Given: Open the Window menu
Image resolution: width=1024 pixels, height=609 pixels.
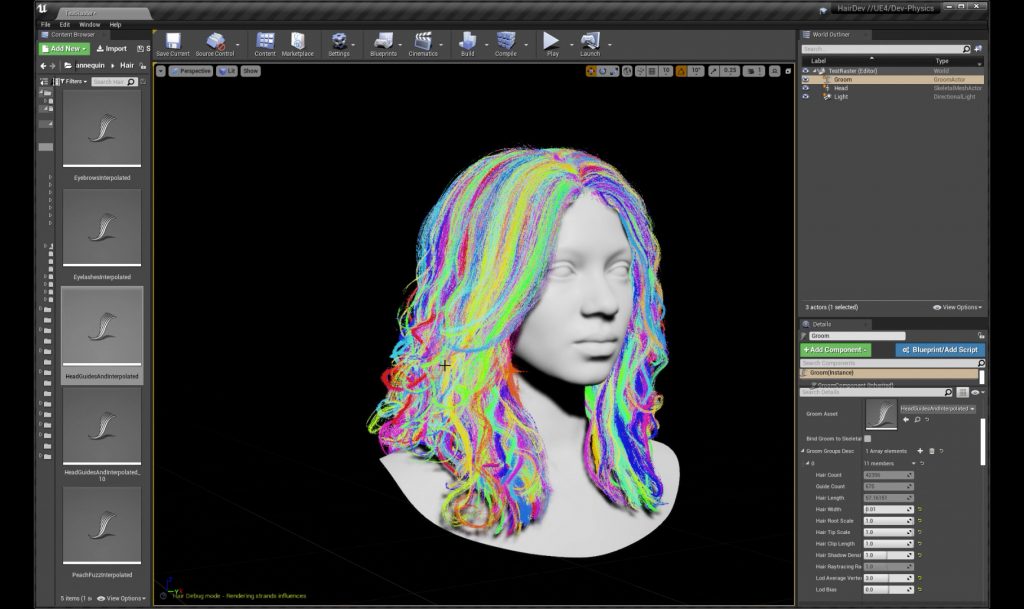Looking at the screenshot, I should click(89, 24).
